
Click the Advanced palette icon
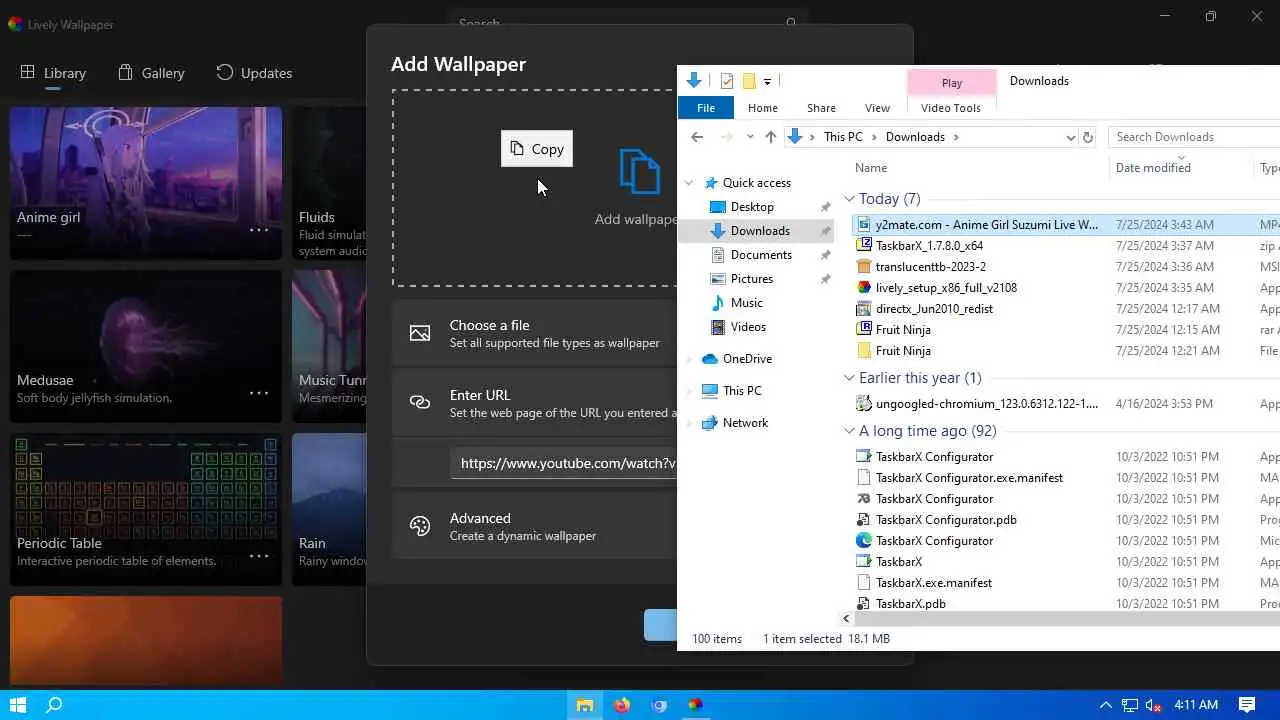click(420, 526)
